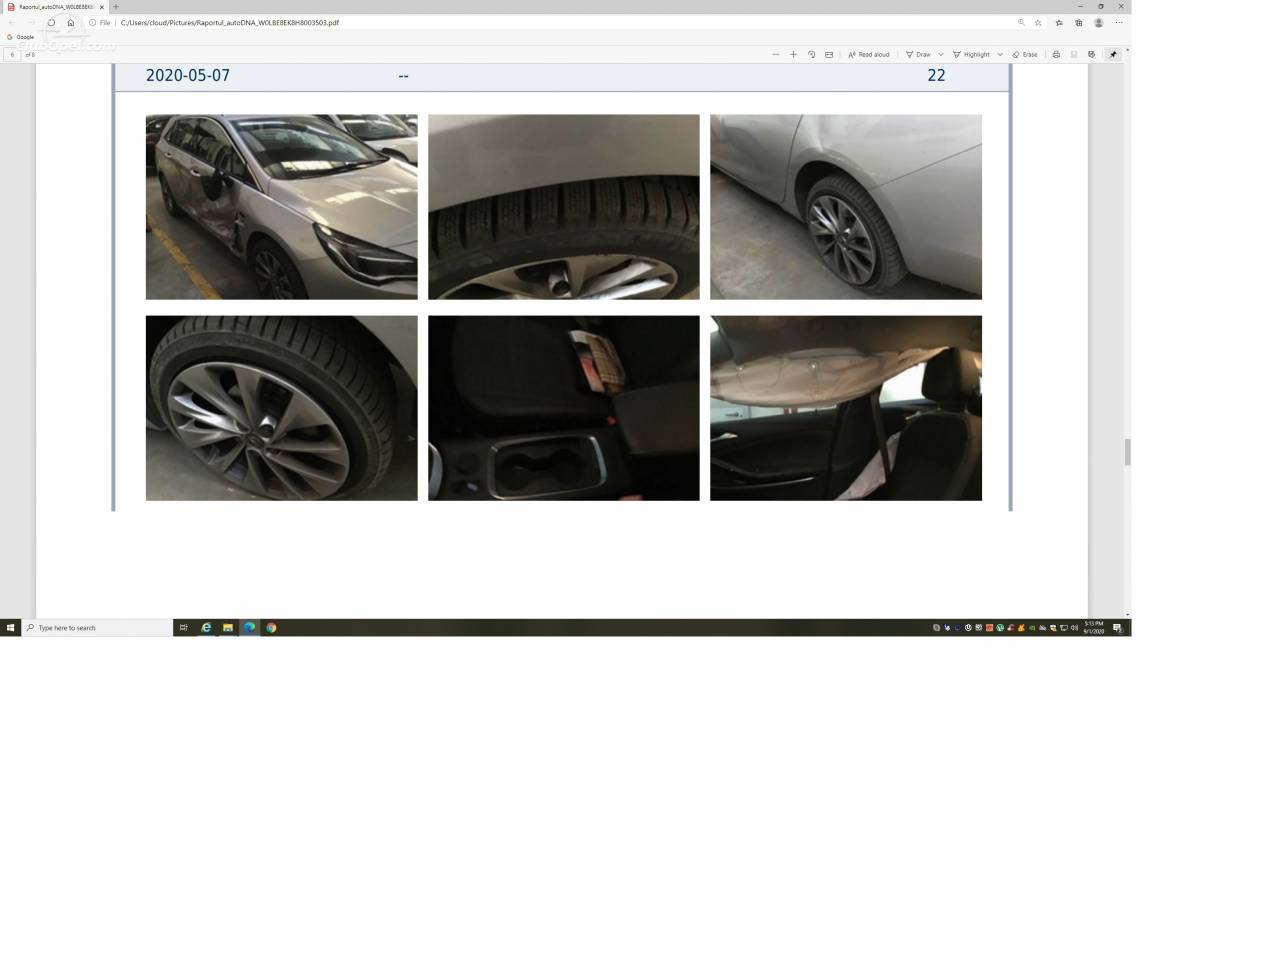Click the number 22 in header row
This screenshot has height=960, width=1280.
point(936,75)
